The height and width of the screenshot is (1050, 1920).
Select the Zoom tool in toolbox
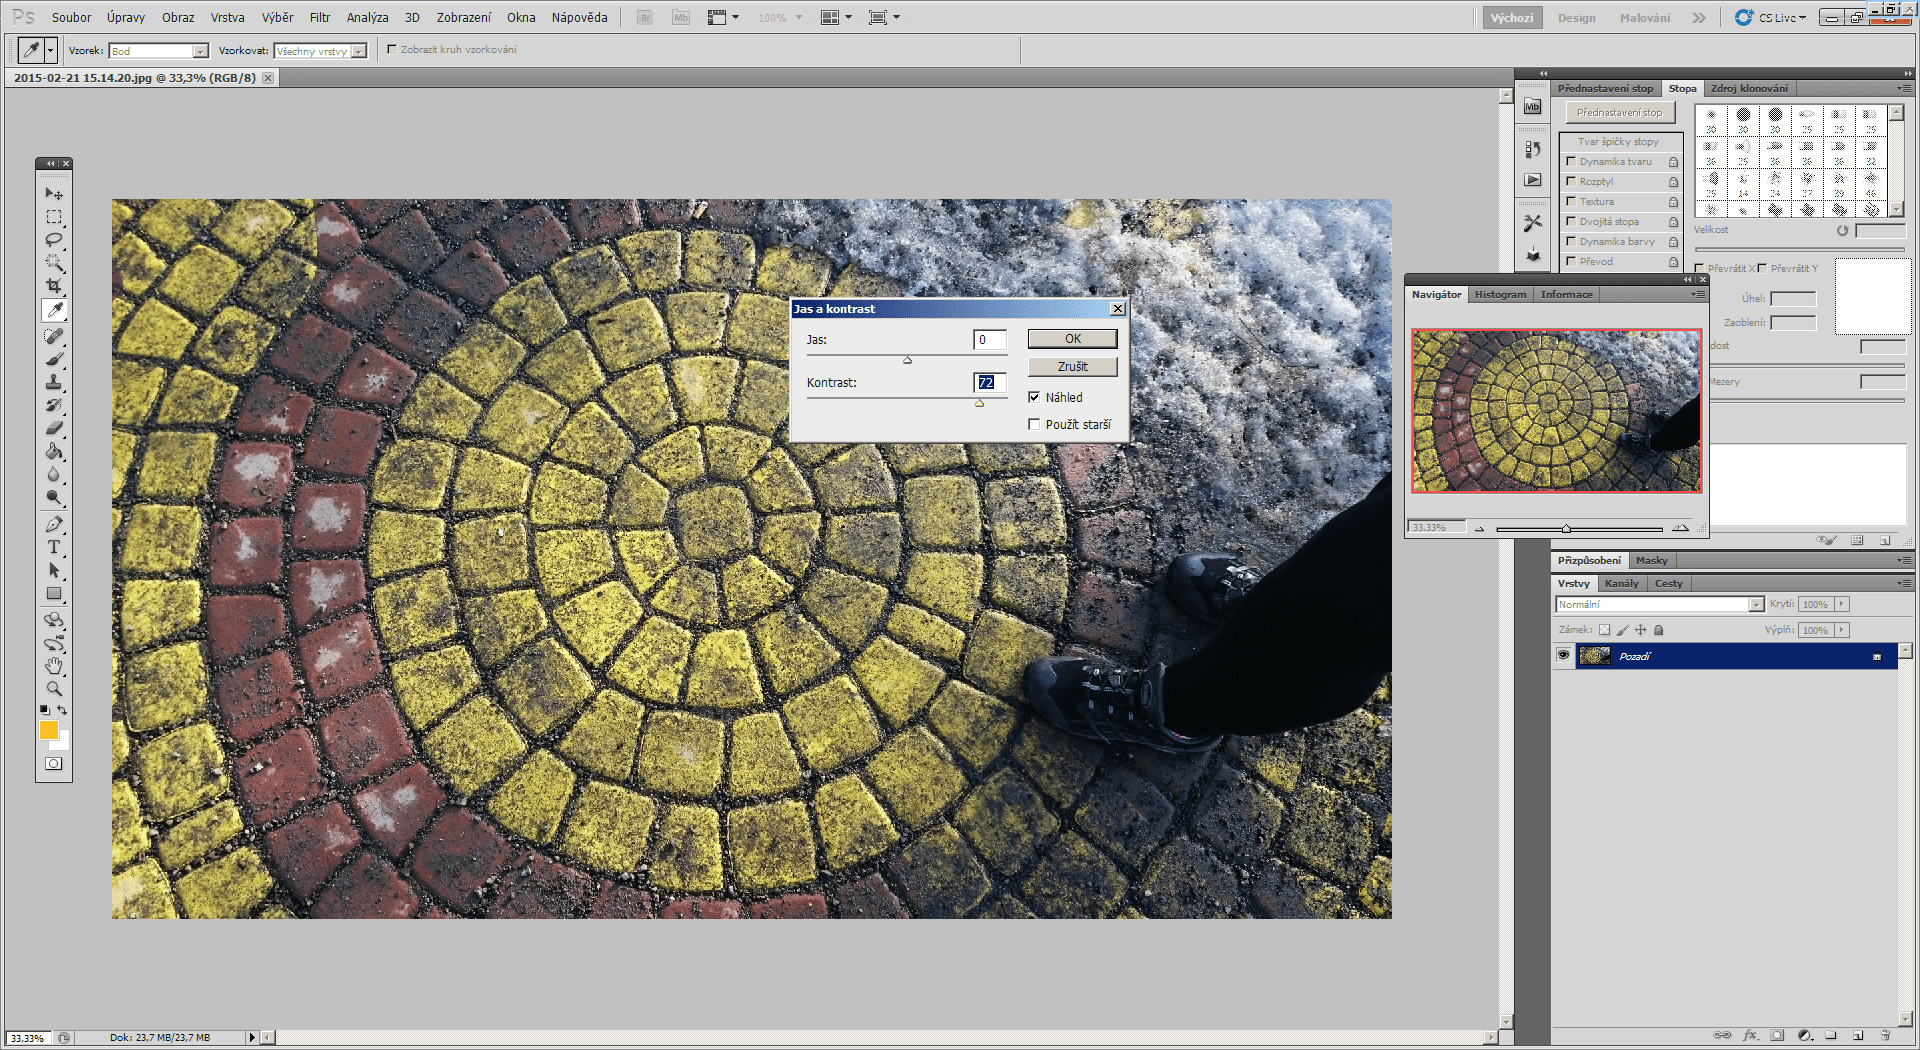point(54,689)
